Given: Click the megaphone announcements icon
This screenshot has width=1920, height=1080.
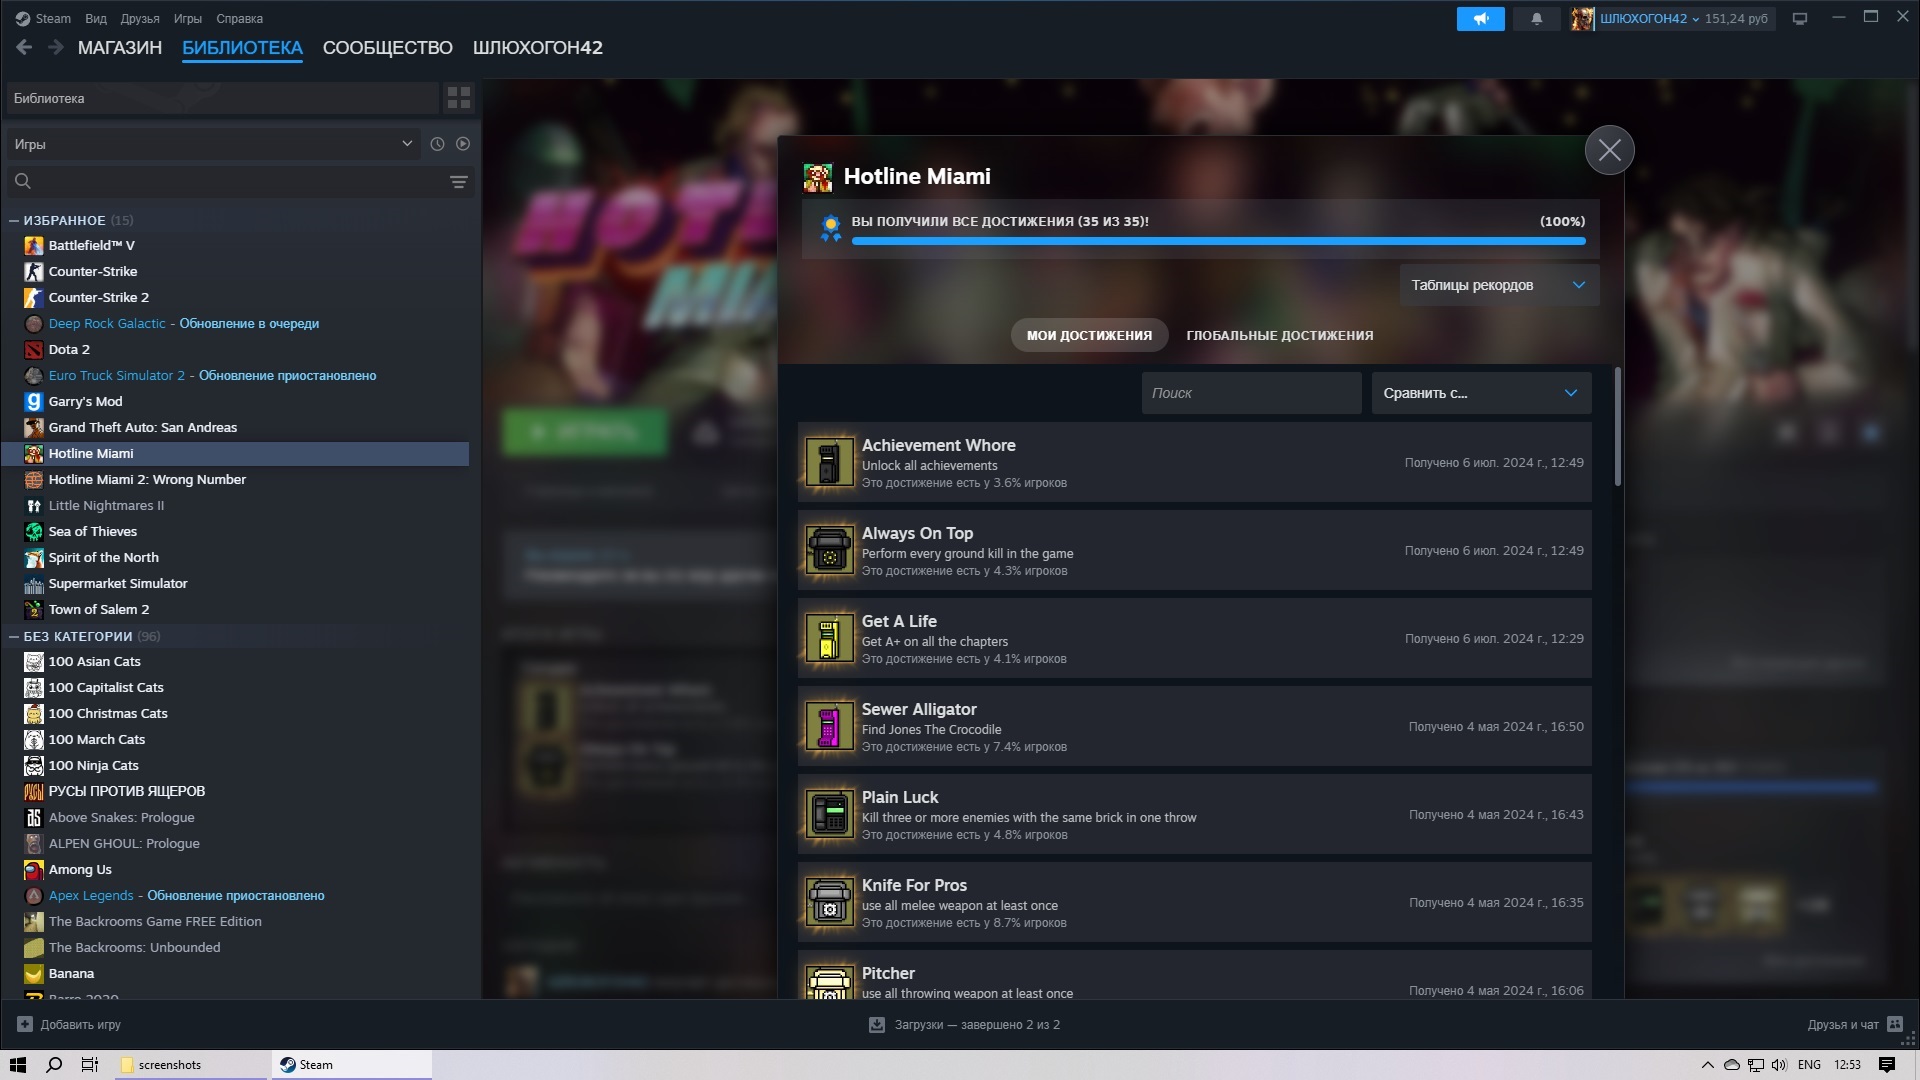Looking at the screenshot, I should pos(1480,19).
